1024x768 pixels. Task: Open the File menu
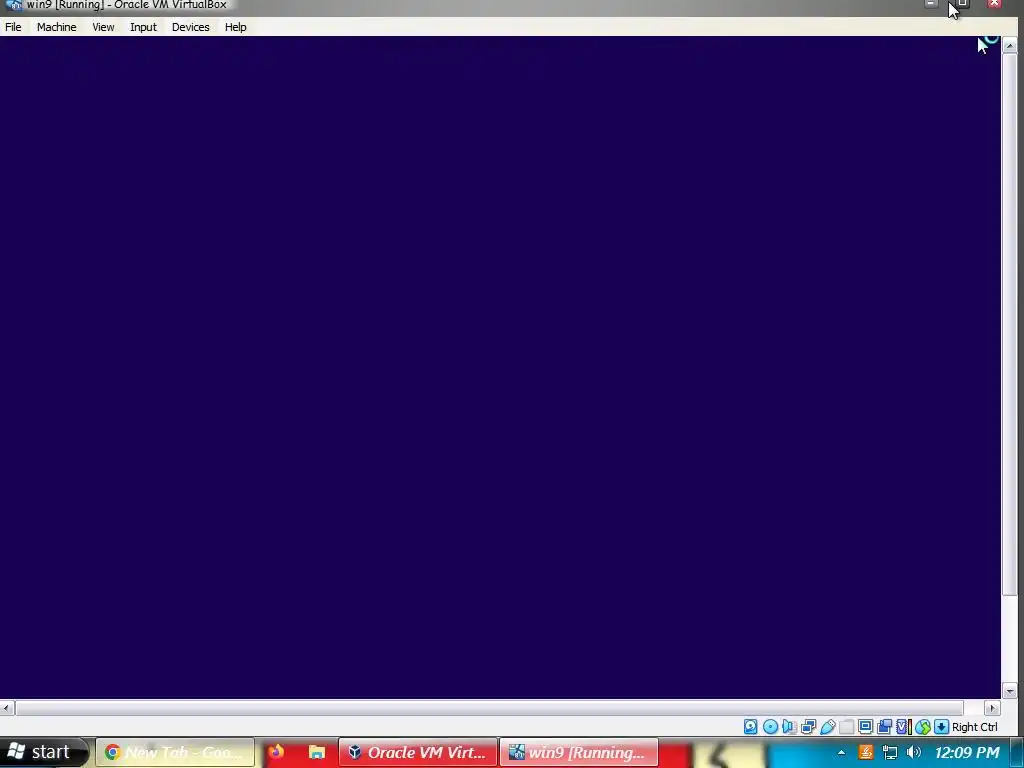click(x=13, y=27)
